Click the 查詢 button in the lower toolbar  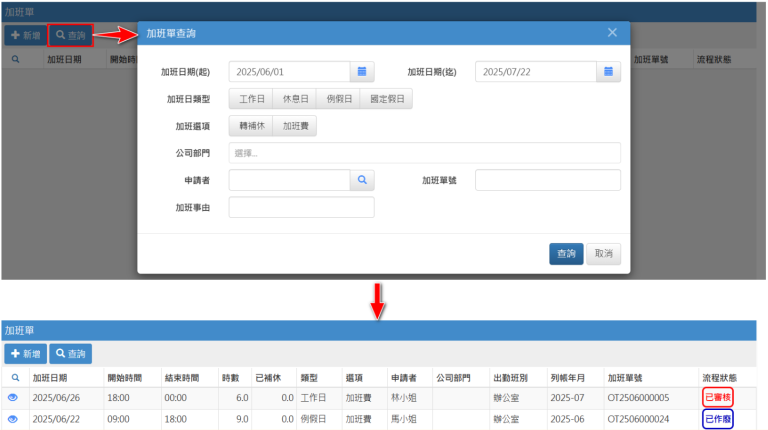[x=71, y=354]
